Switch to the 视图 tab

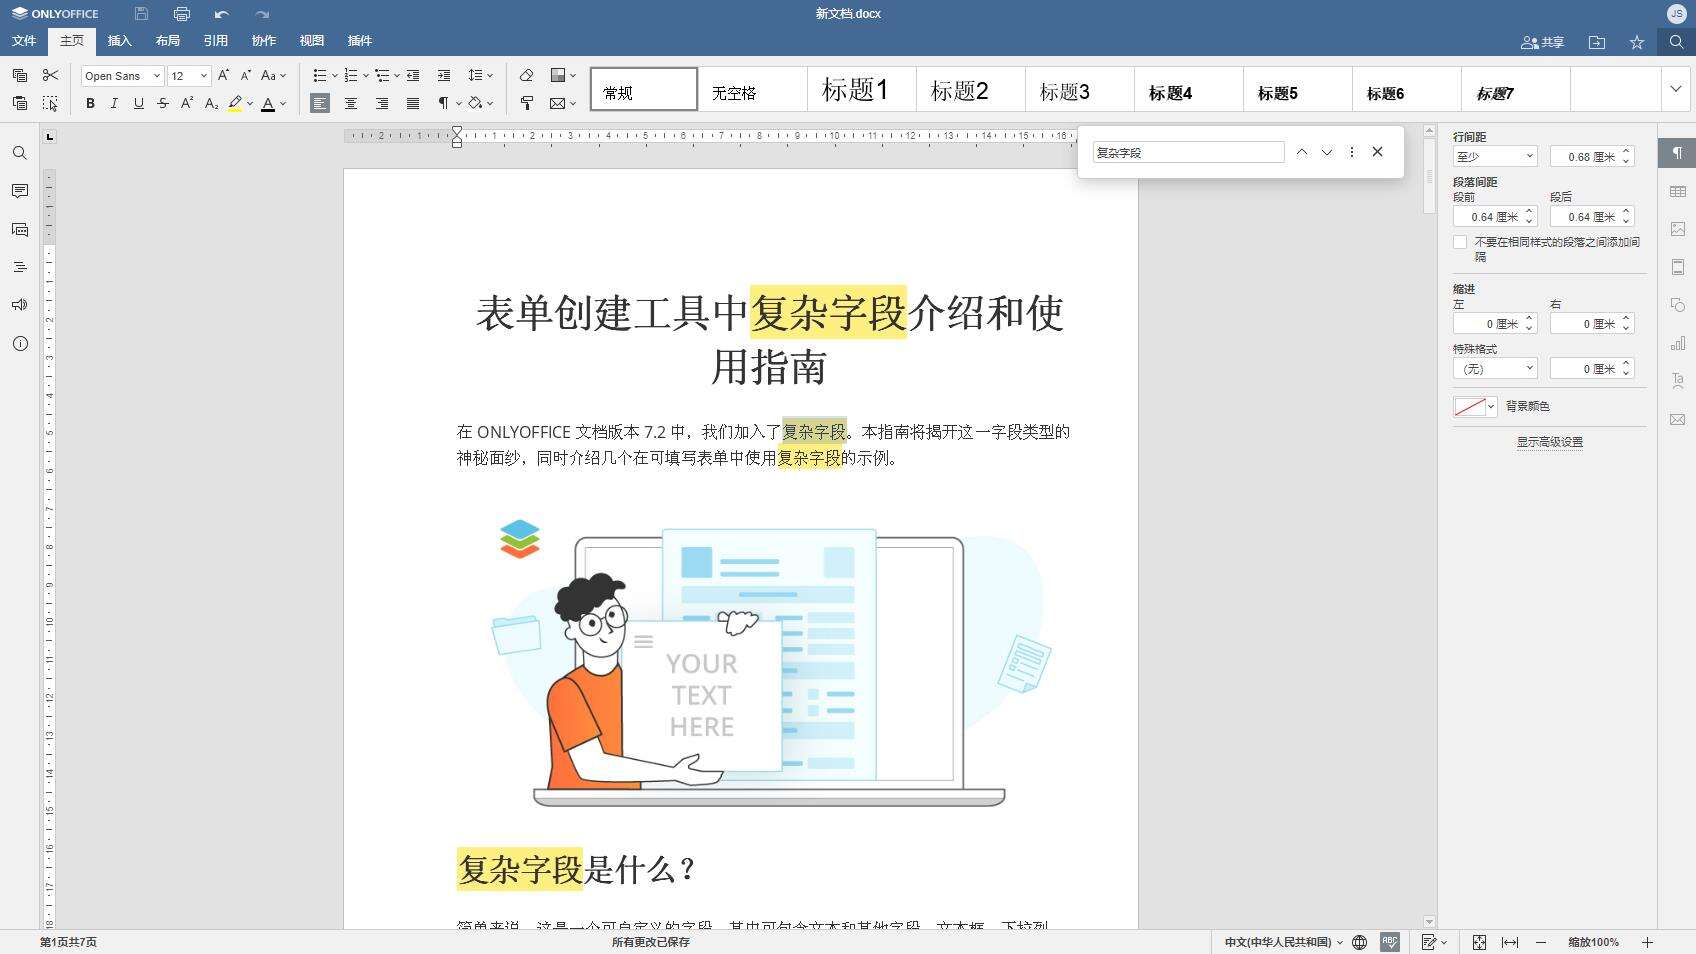click(x=312, y=41)
